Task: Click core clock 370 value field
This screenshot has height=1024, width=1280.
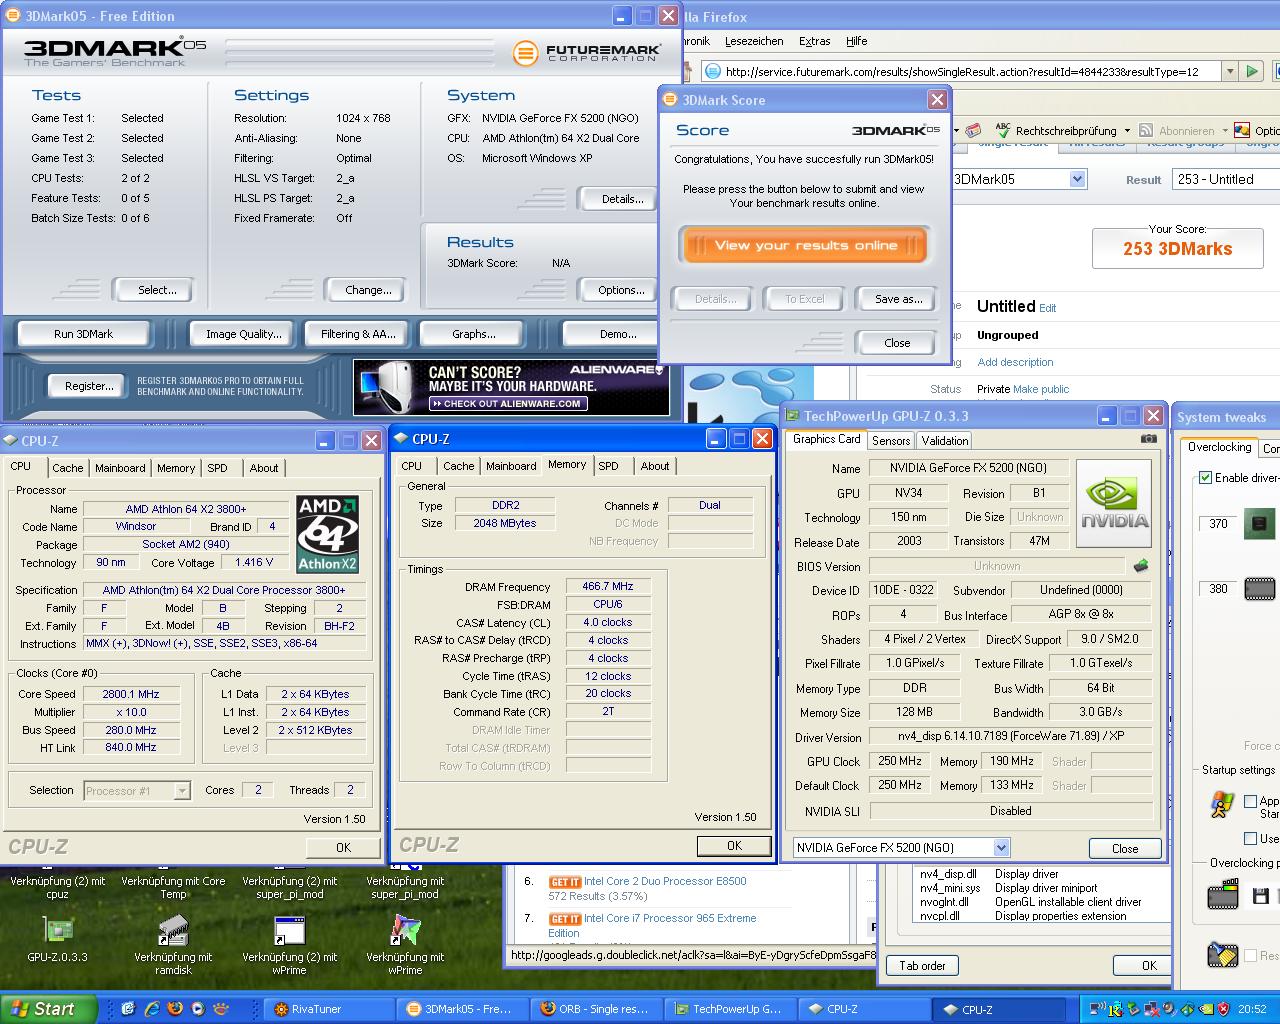Action: click(x=1218, y=524)
